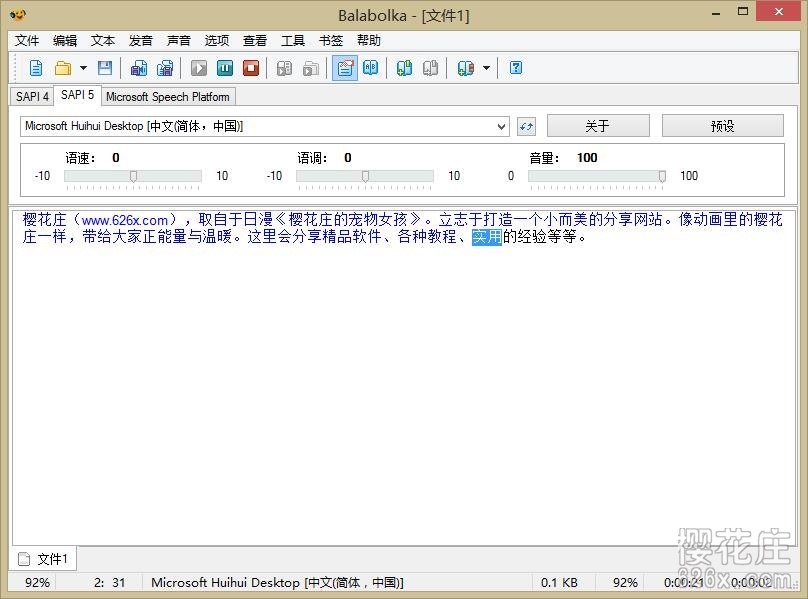Image resolution: width=808 pixels, height=599 pixels.
Task: Click the refresh voice arrows icon button
Action: [x=526, y=126]
